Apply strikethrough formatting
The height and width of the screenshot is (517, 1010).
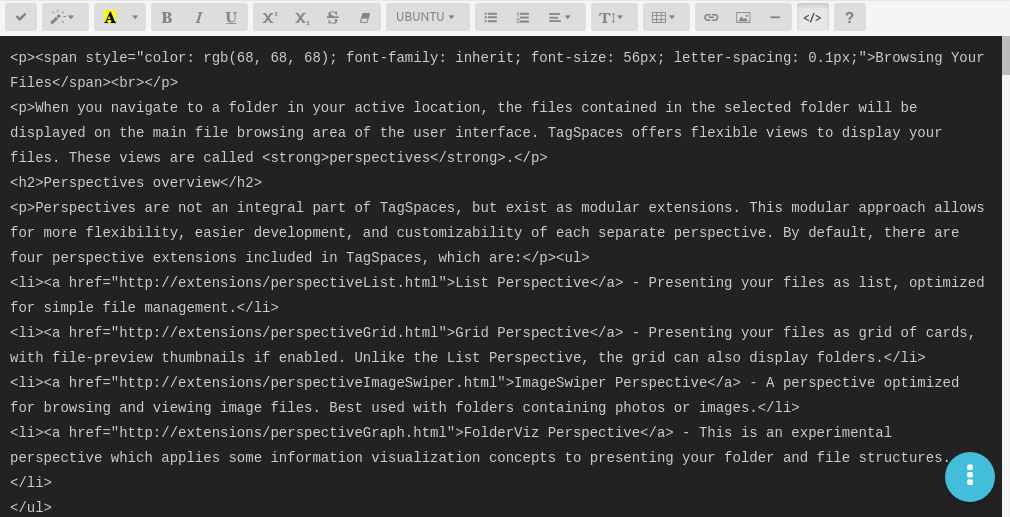tap(333, 17)
